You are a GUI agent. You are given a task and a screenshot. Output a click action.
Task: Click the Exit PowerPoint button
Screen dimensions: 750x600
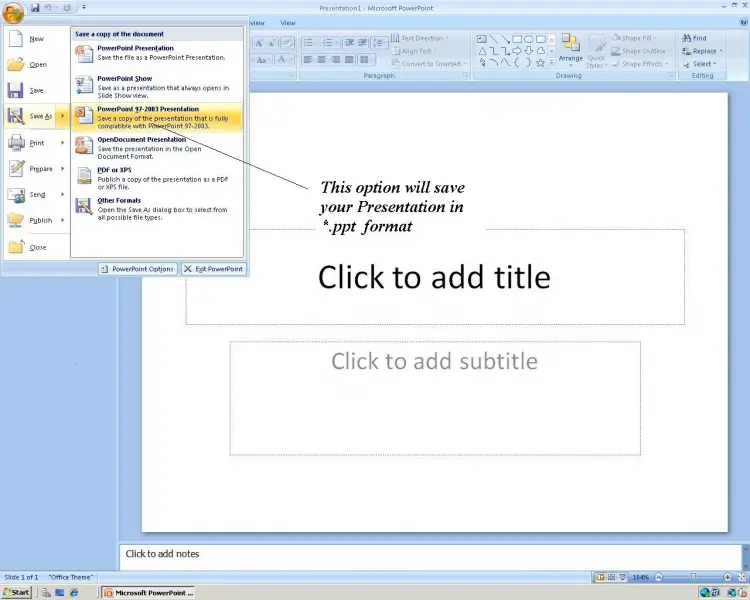coord(214,269)
